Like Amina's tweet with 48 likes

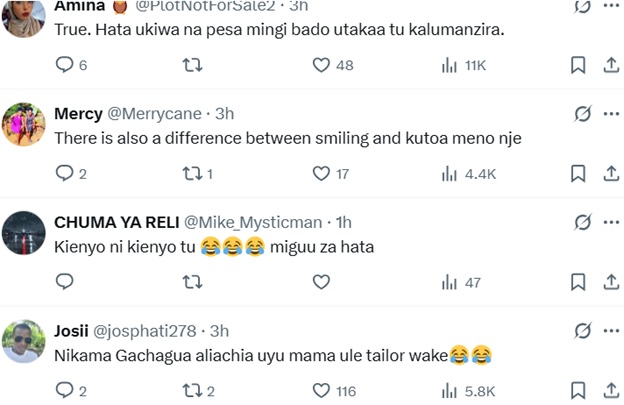[321, 65]
